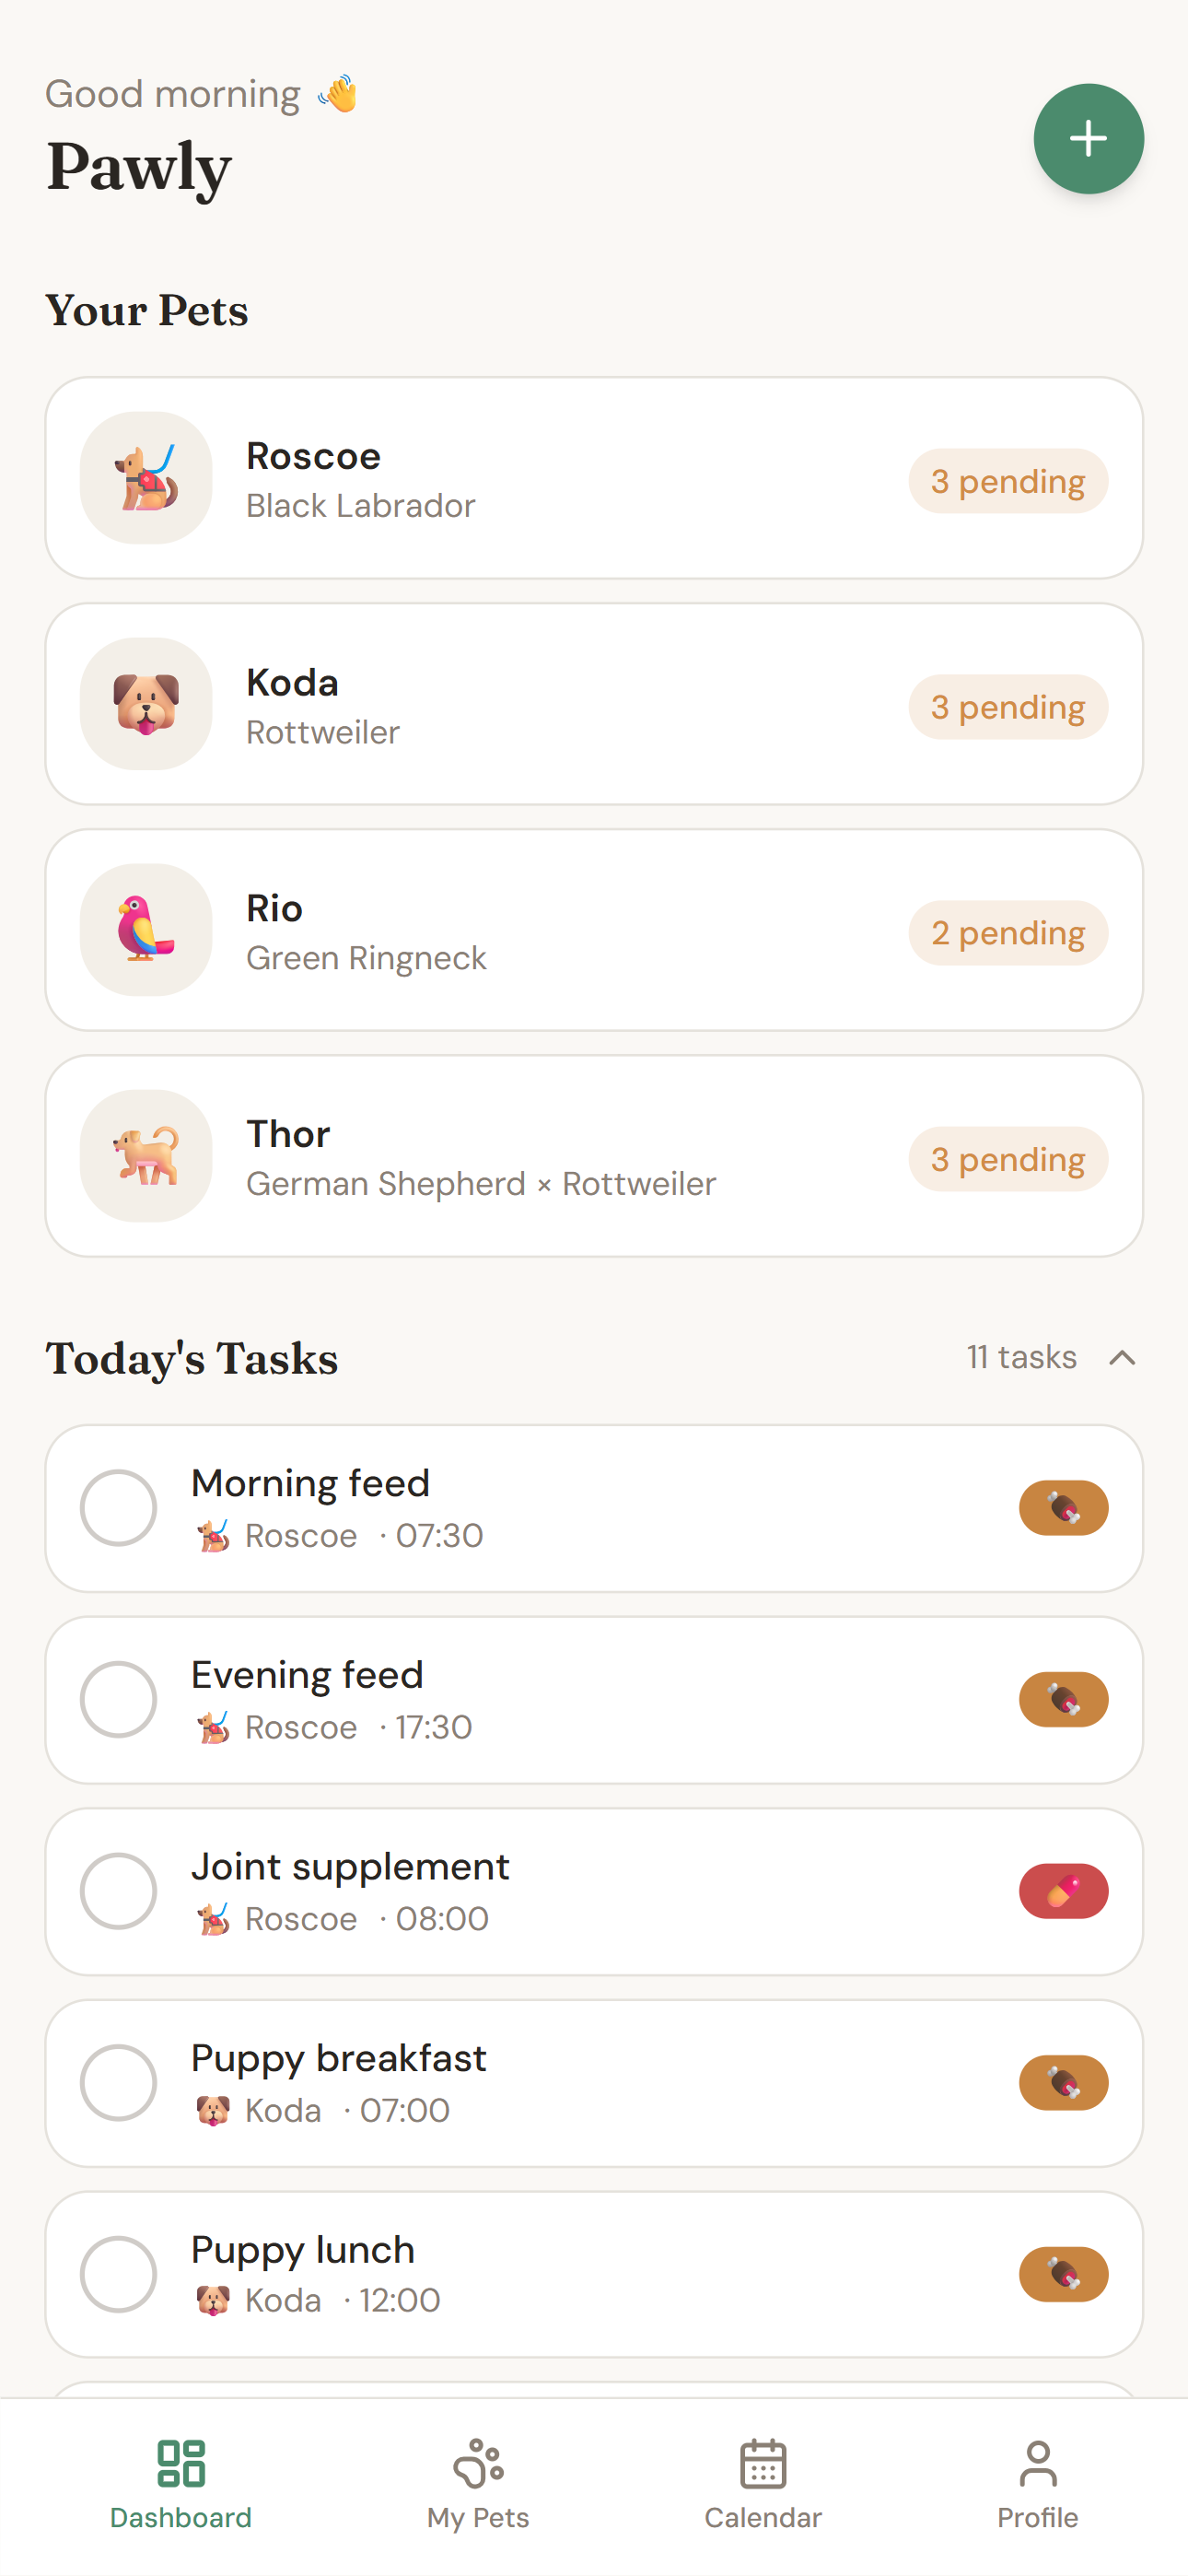
Task: Tap the food icon on Morning feed
Action: [1063, 1508]
